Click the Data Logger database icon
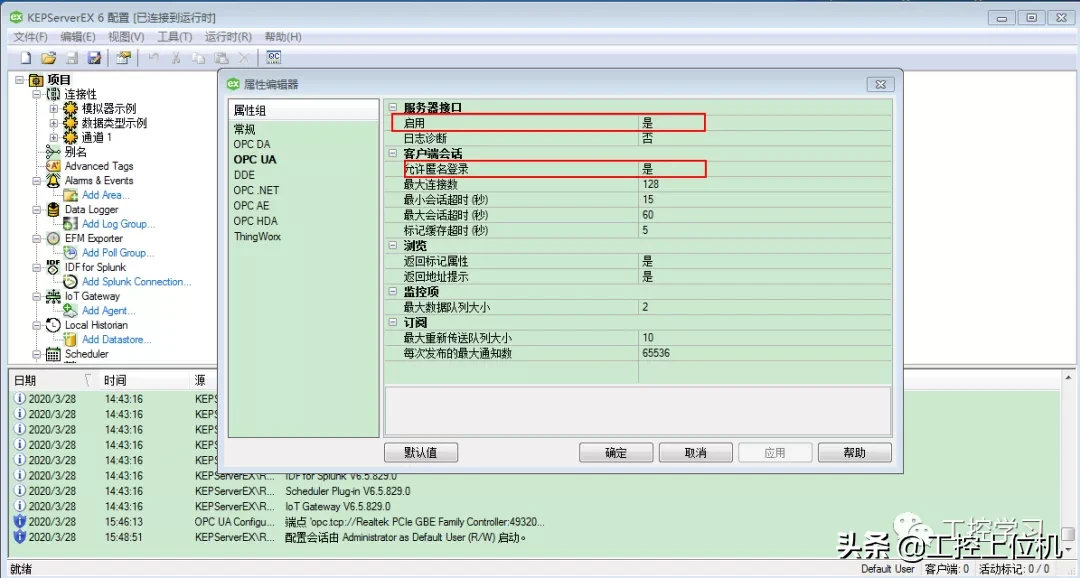The height and width of the screenshot is (578, 1080). 53,209
